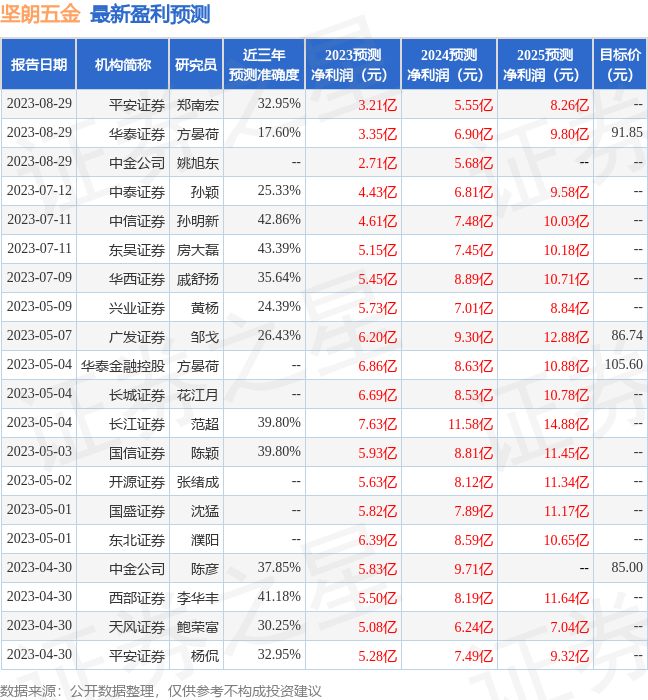Click 3.21亿 net profit value

click(378, 105)
